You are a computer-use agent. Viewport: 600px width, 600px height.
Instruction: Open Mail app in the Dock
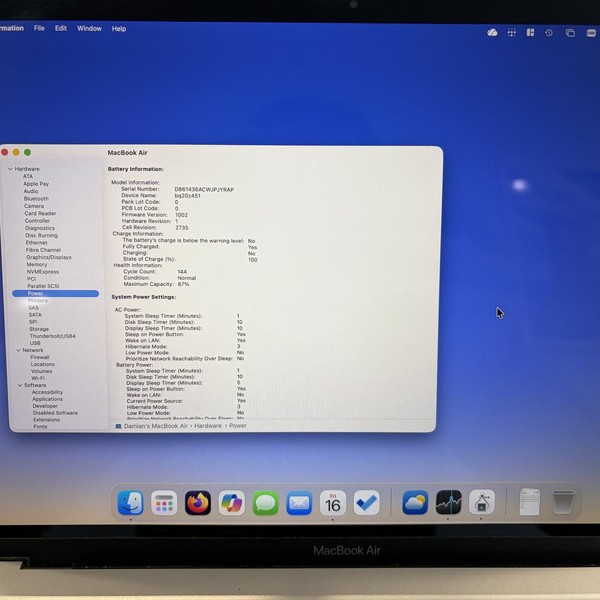coord(299,502)
